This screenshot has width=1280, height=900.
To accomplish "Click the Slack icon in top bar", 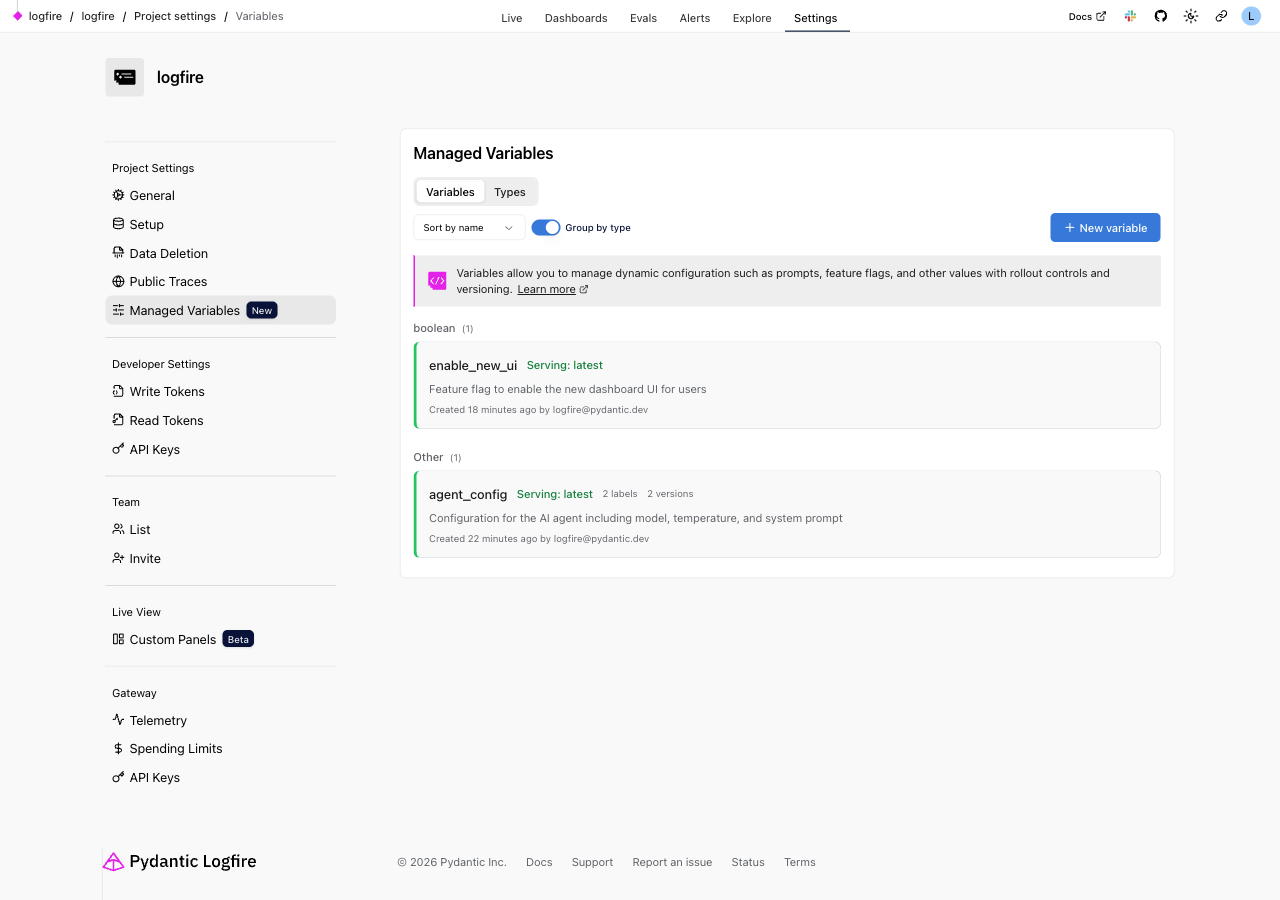I will pyautogui.click(x=1130, y=16).
